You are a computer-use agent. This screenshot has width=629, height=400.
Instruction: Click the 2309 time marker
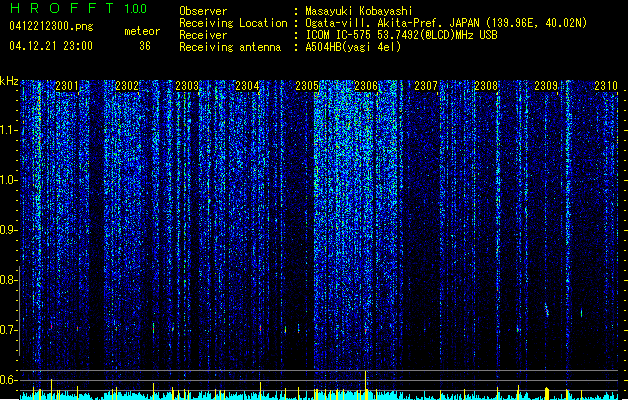(546, 86)
